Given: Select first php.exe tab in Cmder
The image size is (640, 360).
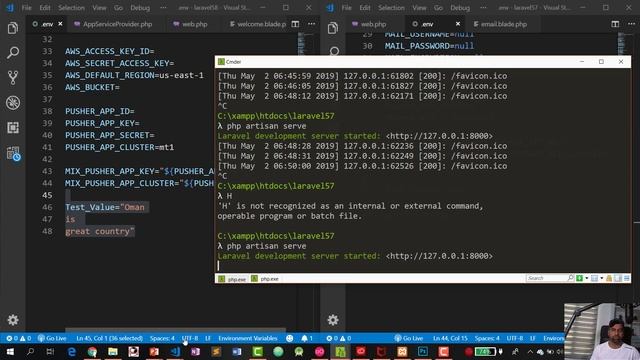Looking at the screenshot, I should [232, 279].
